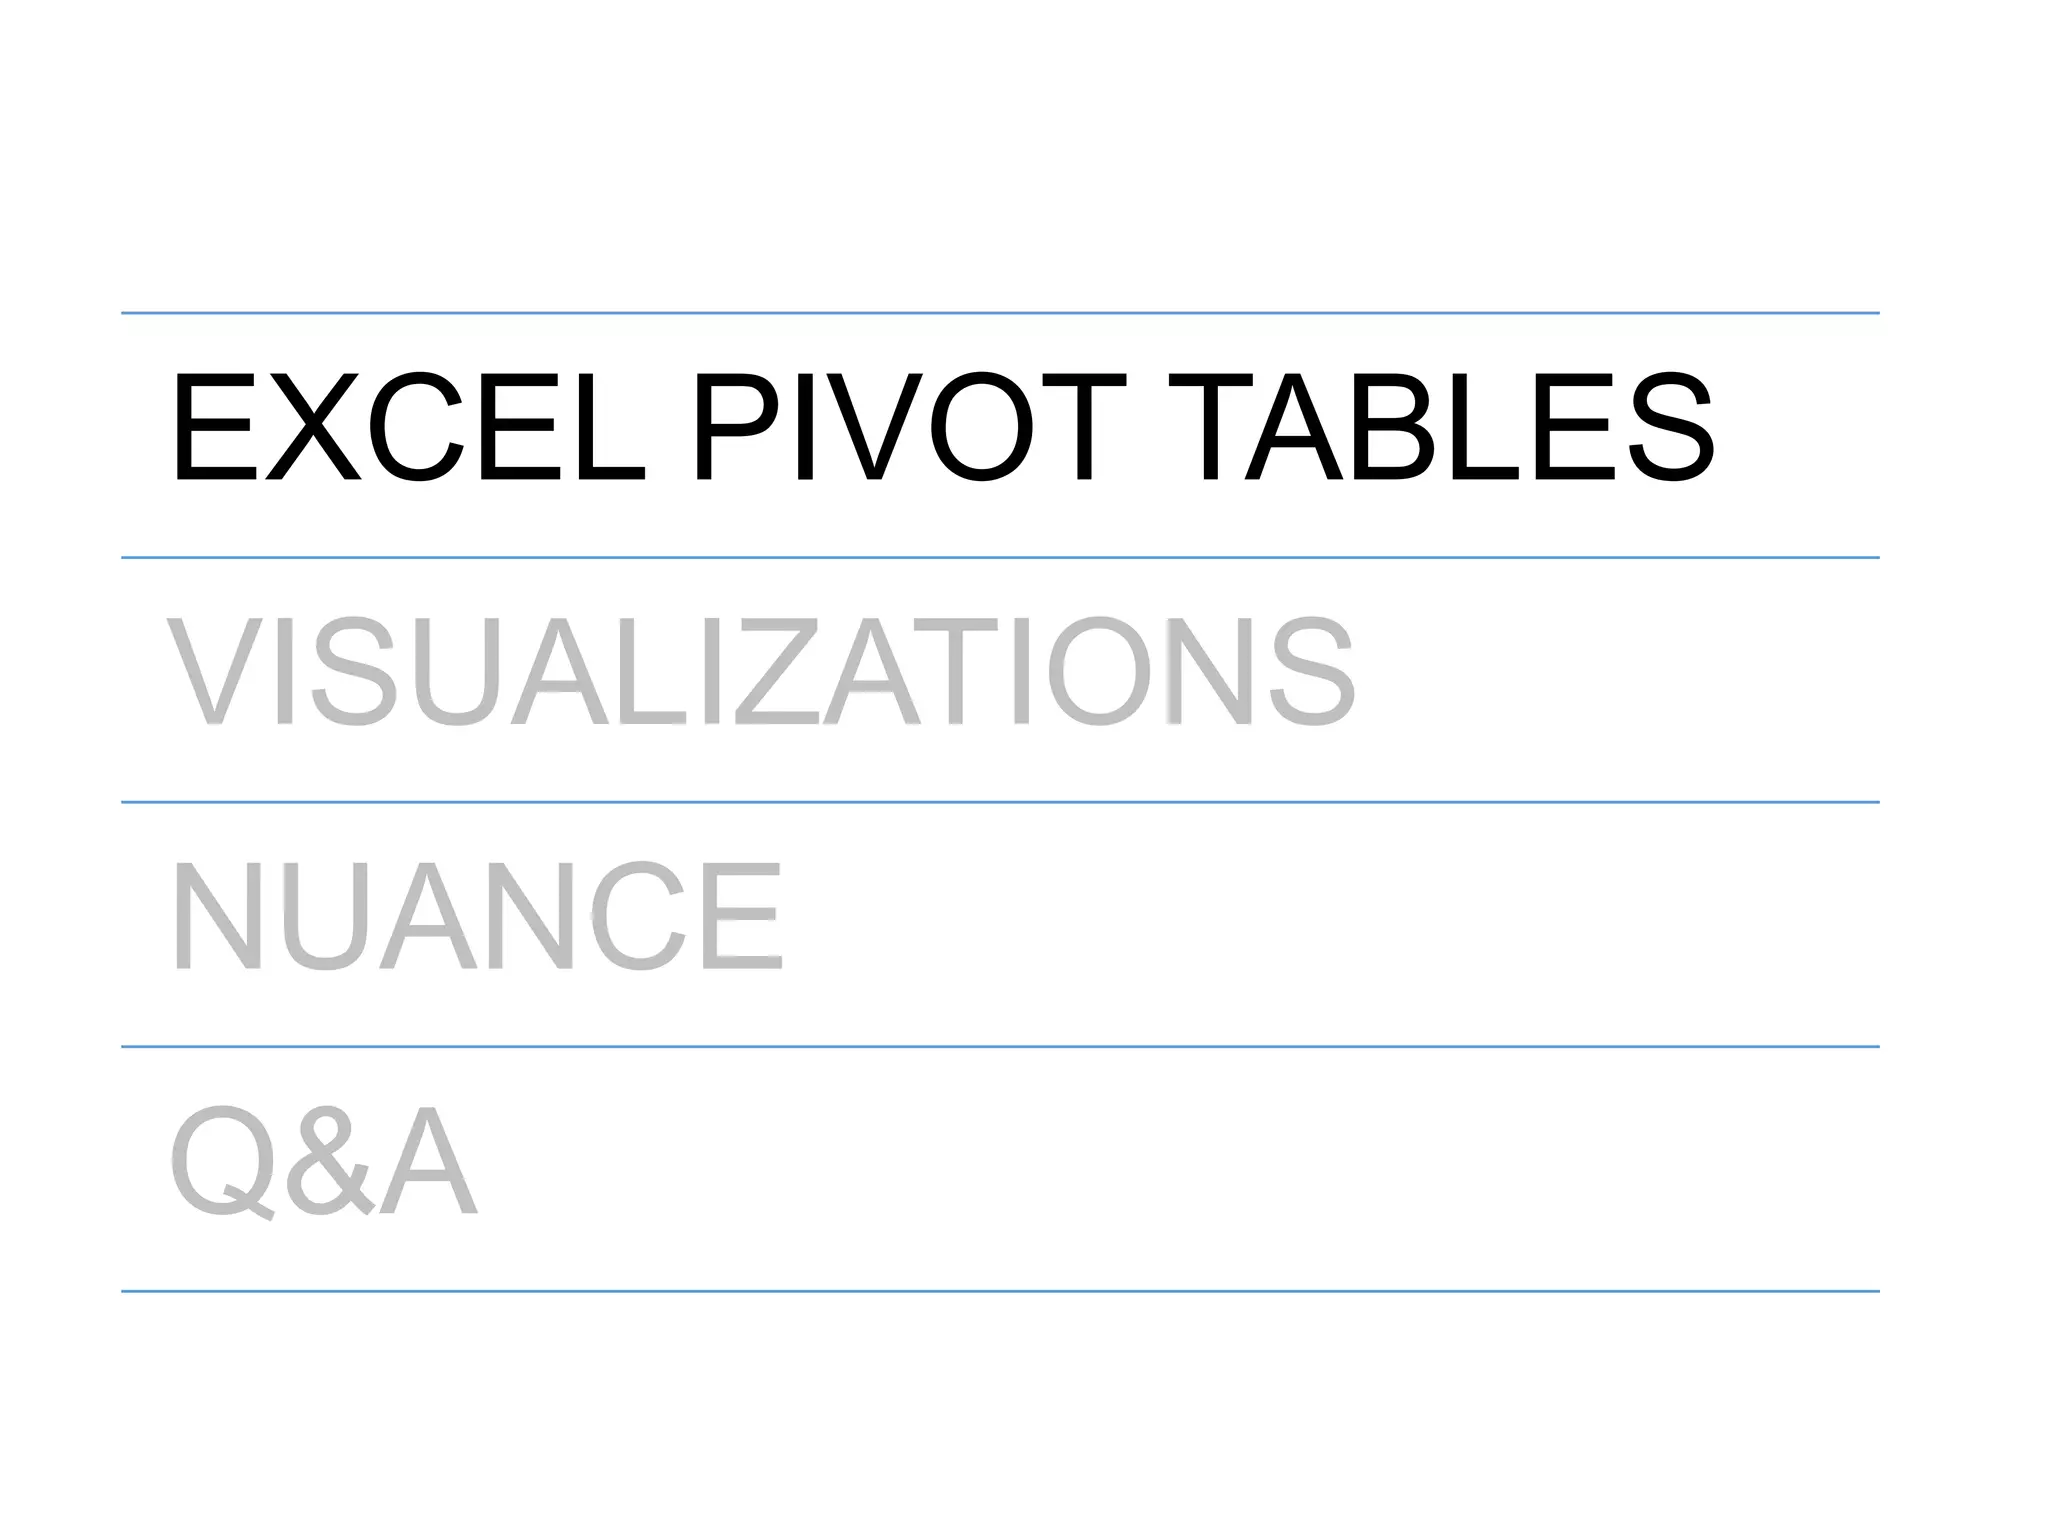2048x1536 pixels.
Task: Select the divider between NUANCE and Q&A
Action: pos(1000,1047)
